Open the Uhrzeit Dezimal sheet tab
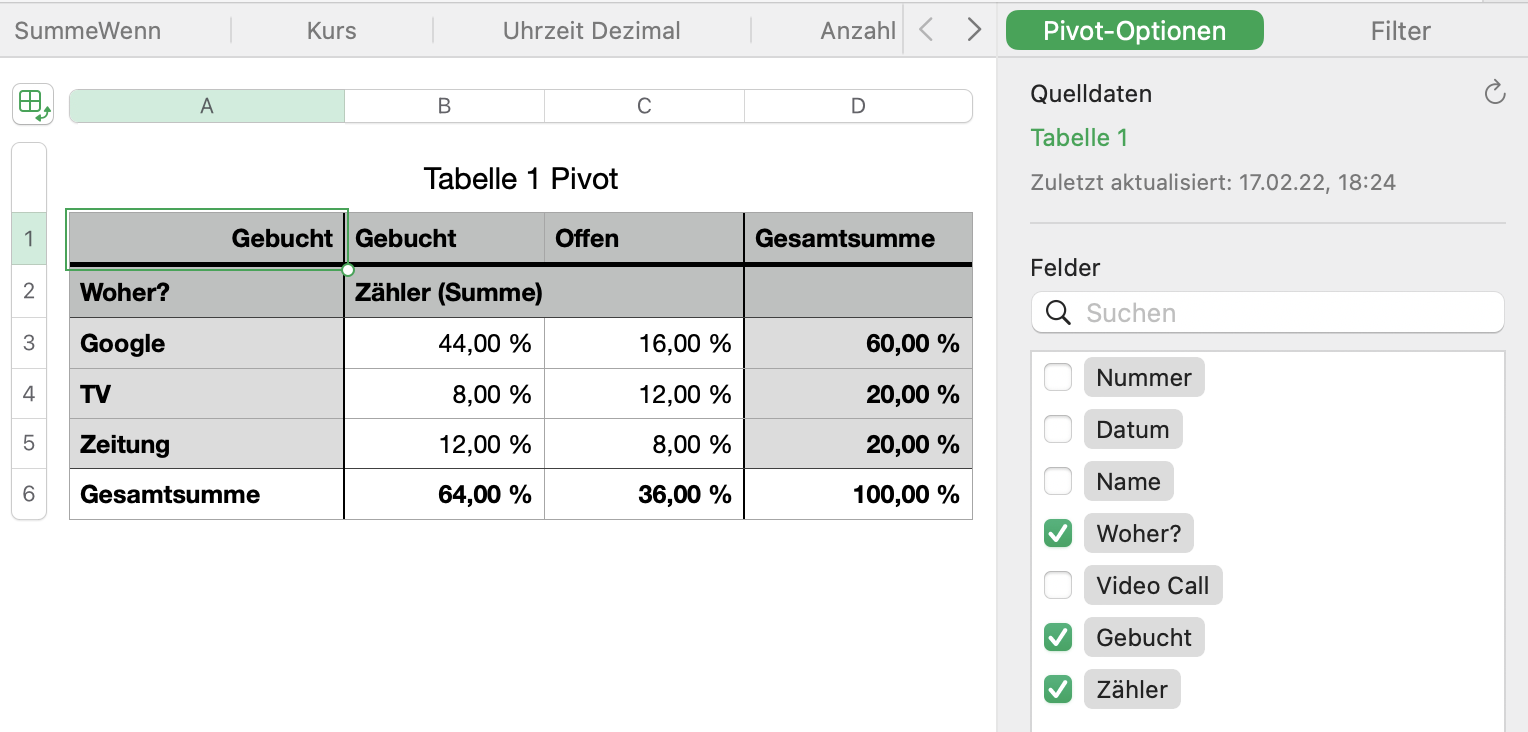 (591, 31)
